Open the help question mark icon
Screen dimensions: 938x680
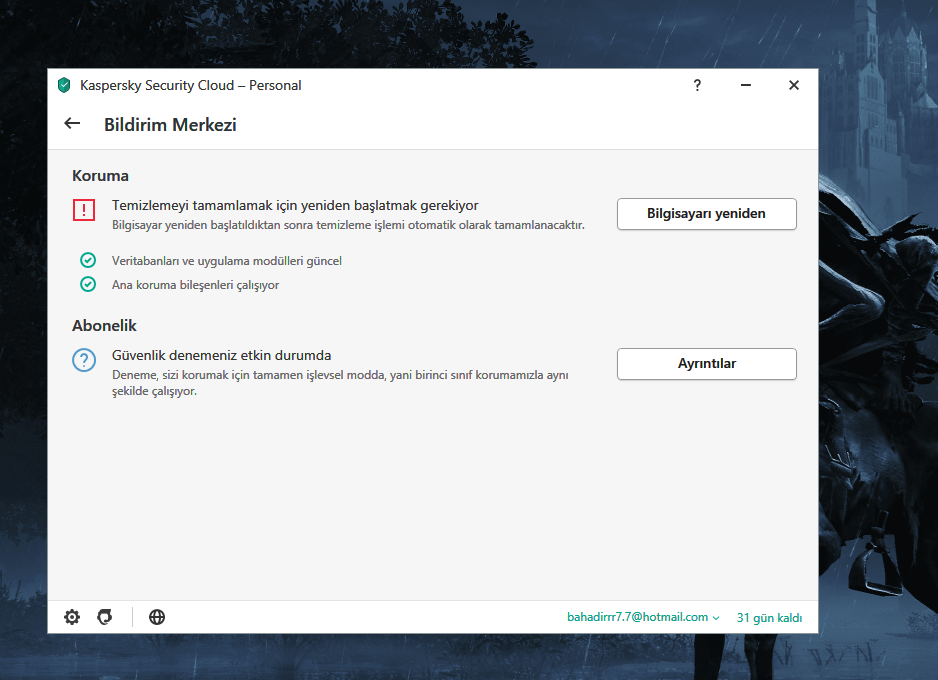[697, 86]
